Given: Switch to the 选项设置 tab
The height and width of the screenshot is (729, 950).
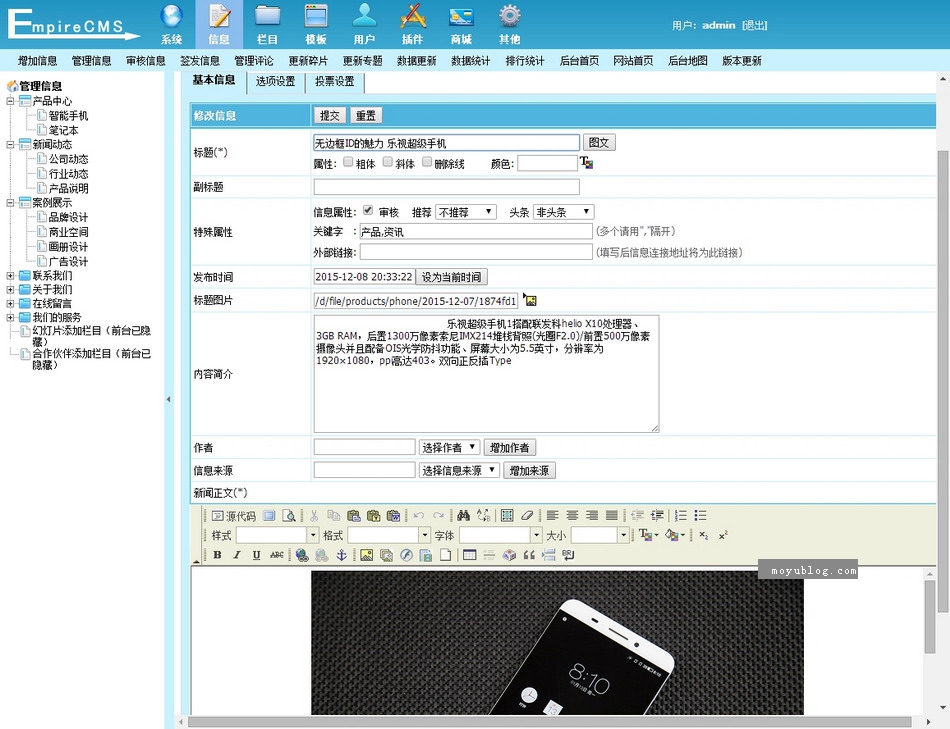Looking at the screenshot, I should [276, 81].
